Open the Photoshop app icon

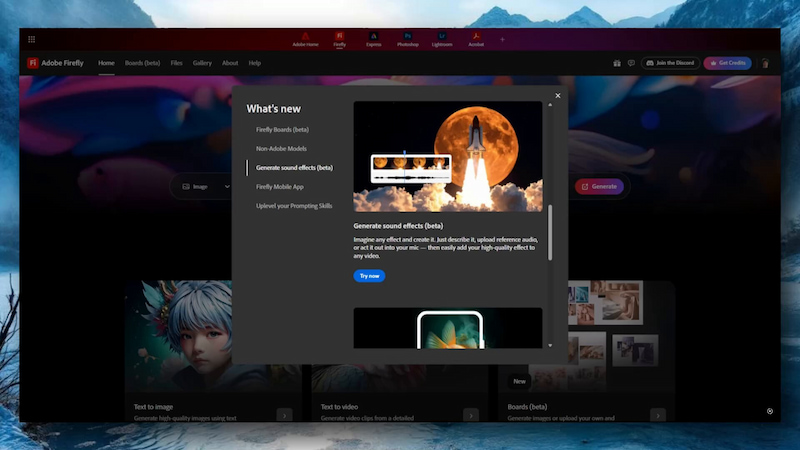point(408,39)
